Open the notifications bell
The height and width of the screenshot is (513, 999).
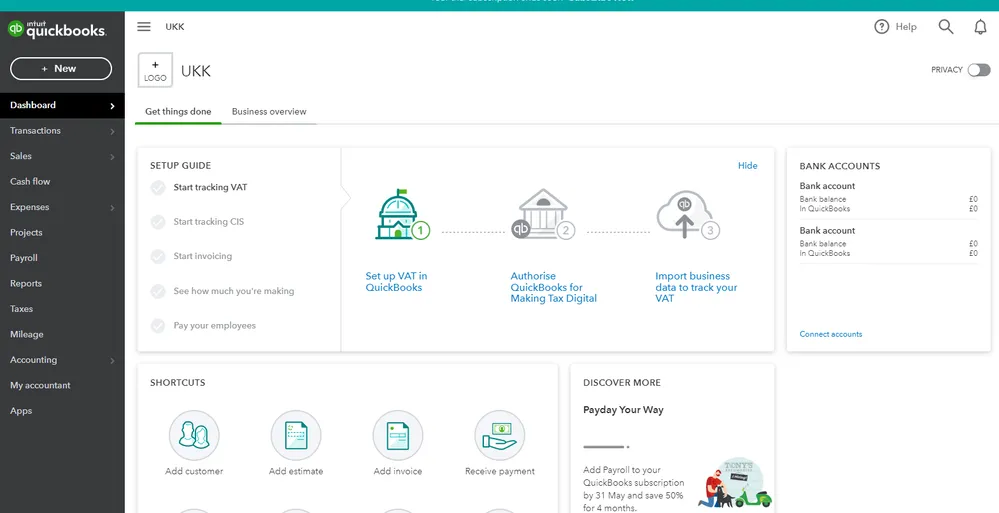click(x=980, y=27)
